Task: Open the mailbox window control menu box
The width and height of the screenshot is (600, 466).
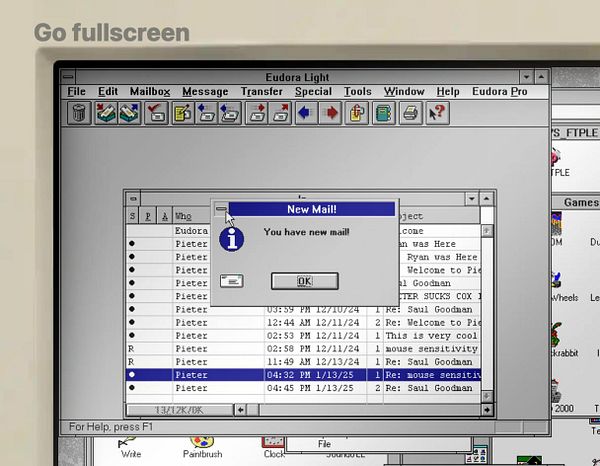Action: click(133, 199)
